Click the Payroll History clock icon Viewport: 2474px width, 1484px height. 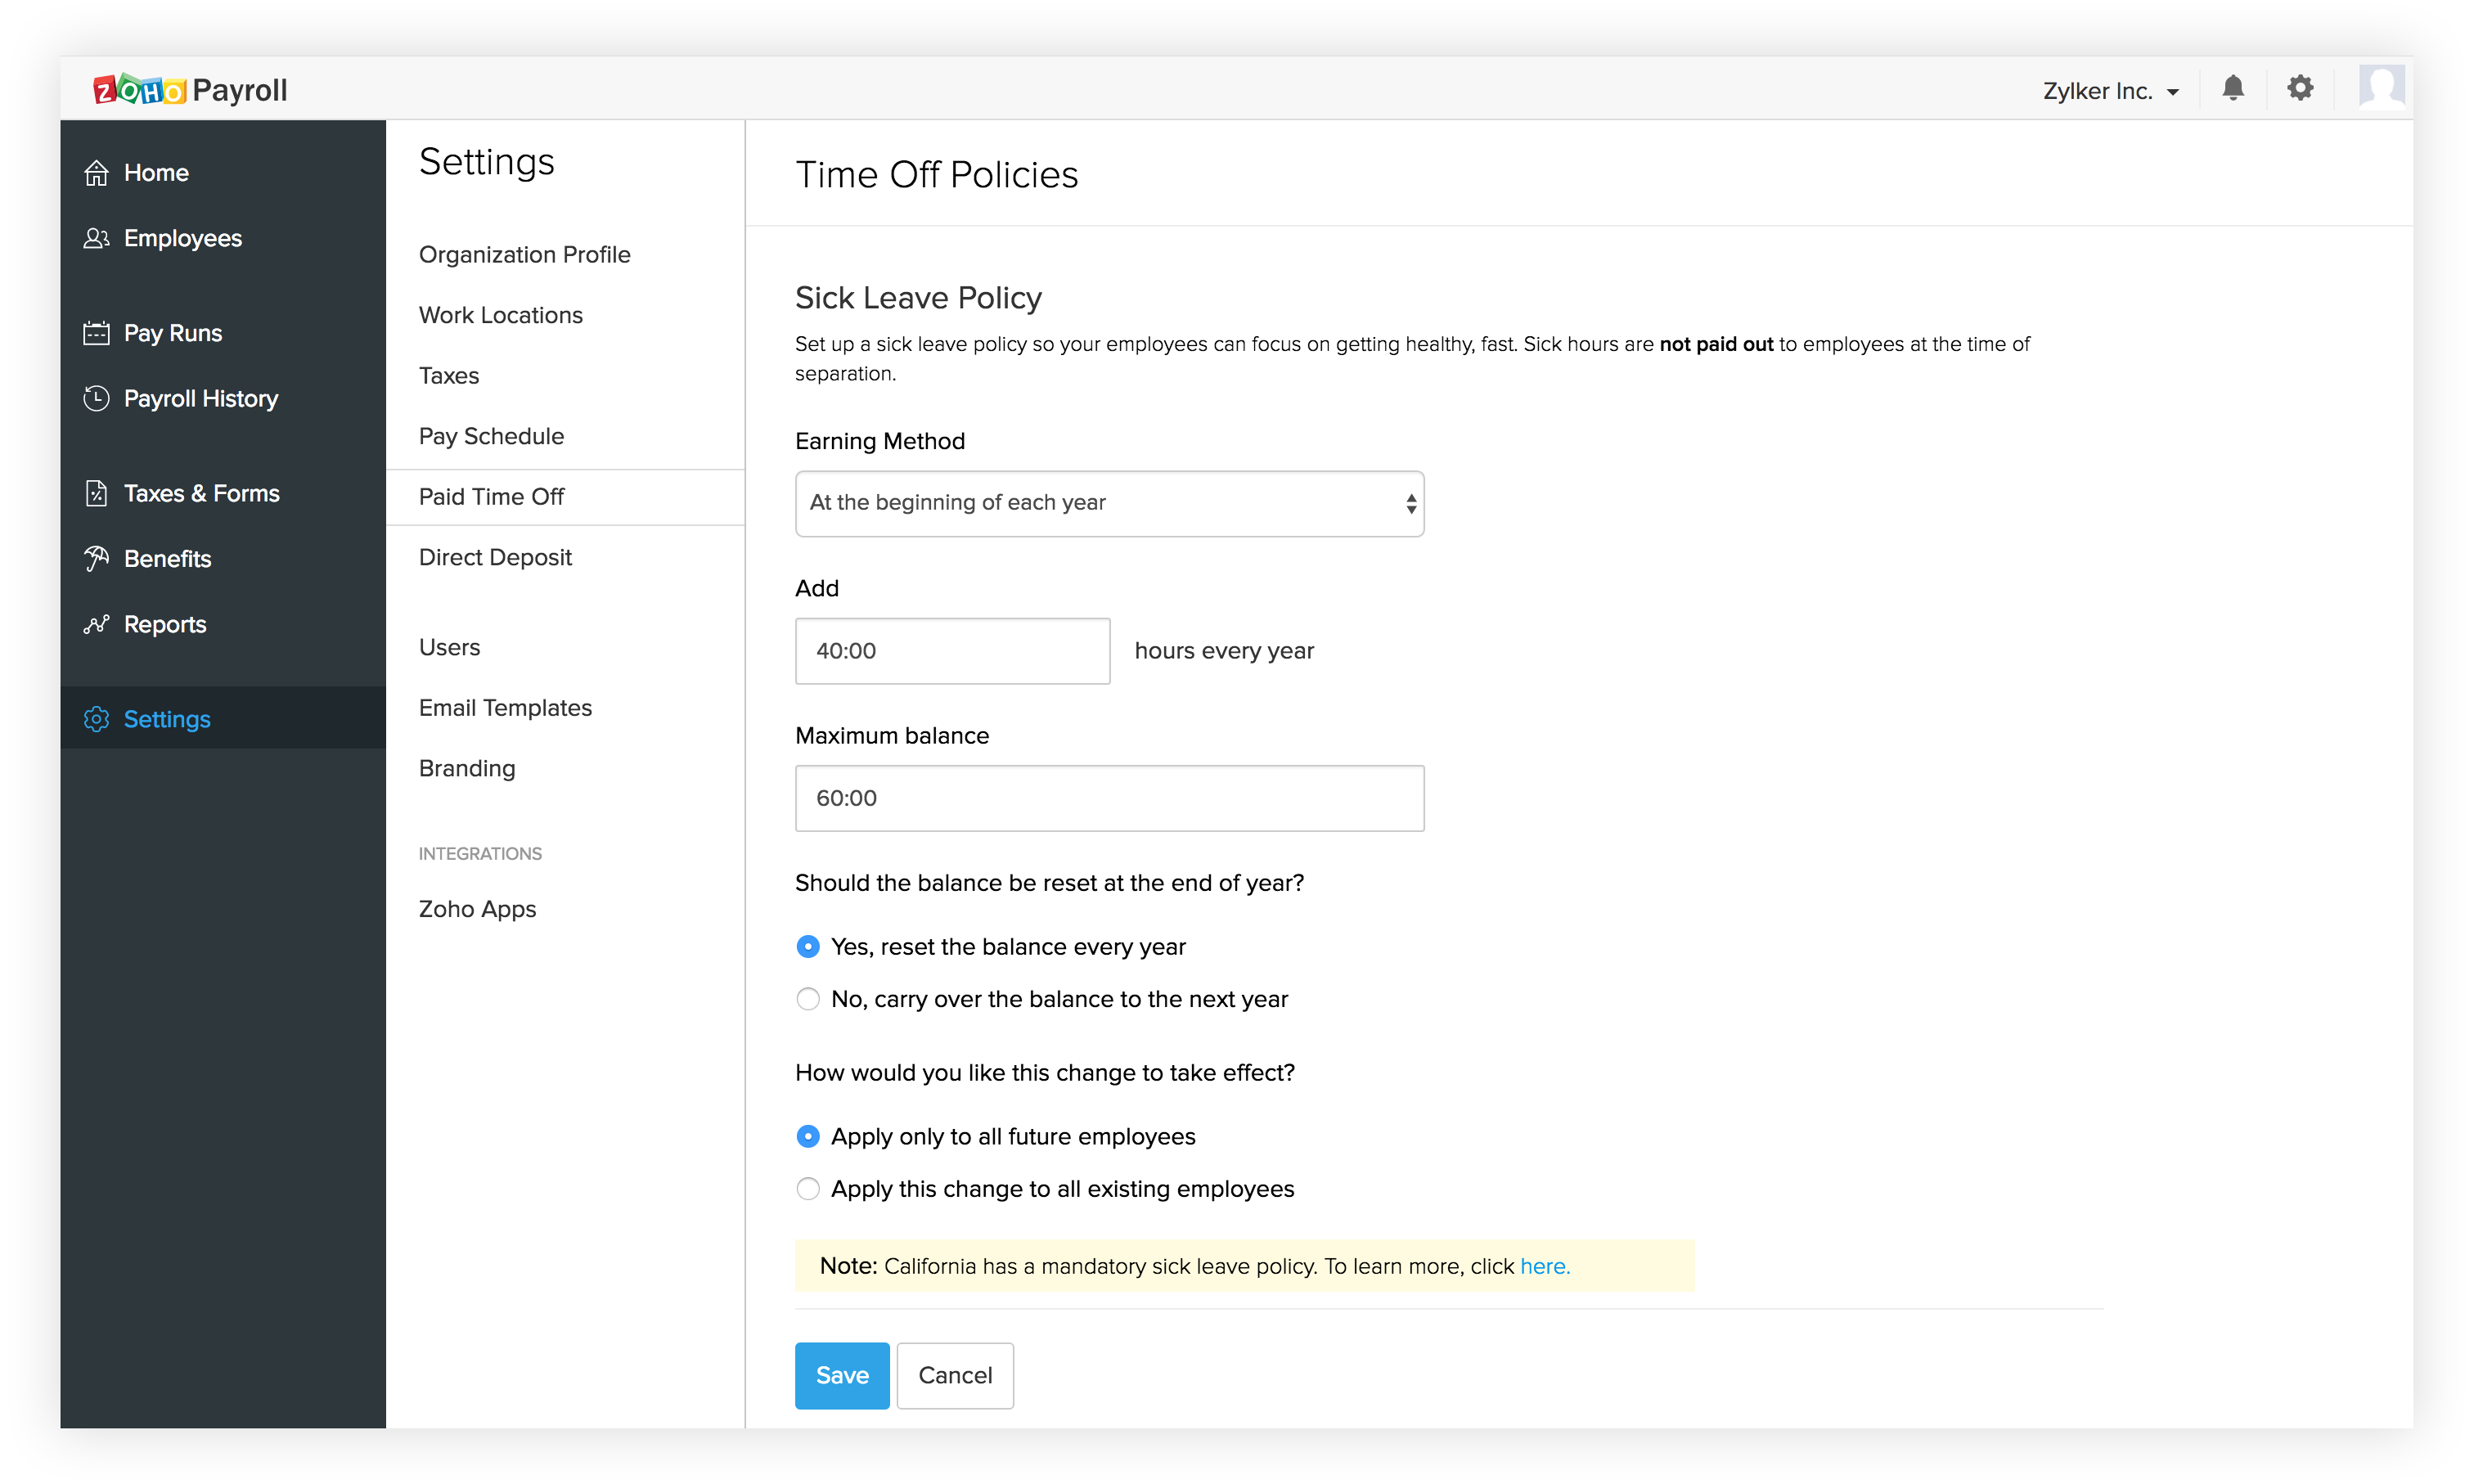point(96,398)
